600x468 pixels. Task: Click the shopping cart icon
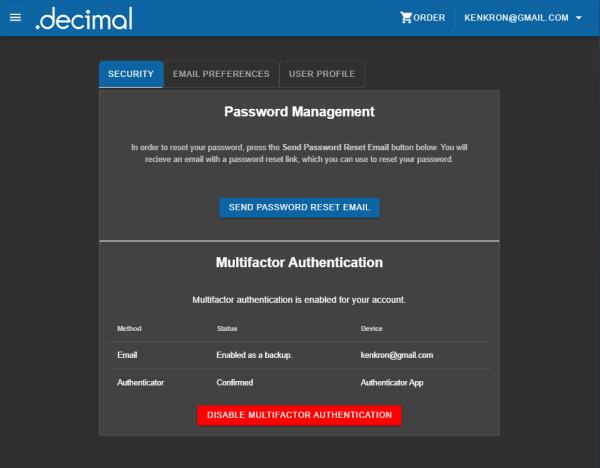point(406,18)
